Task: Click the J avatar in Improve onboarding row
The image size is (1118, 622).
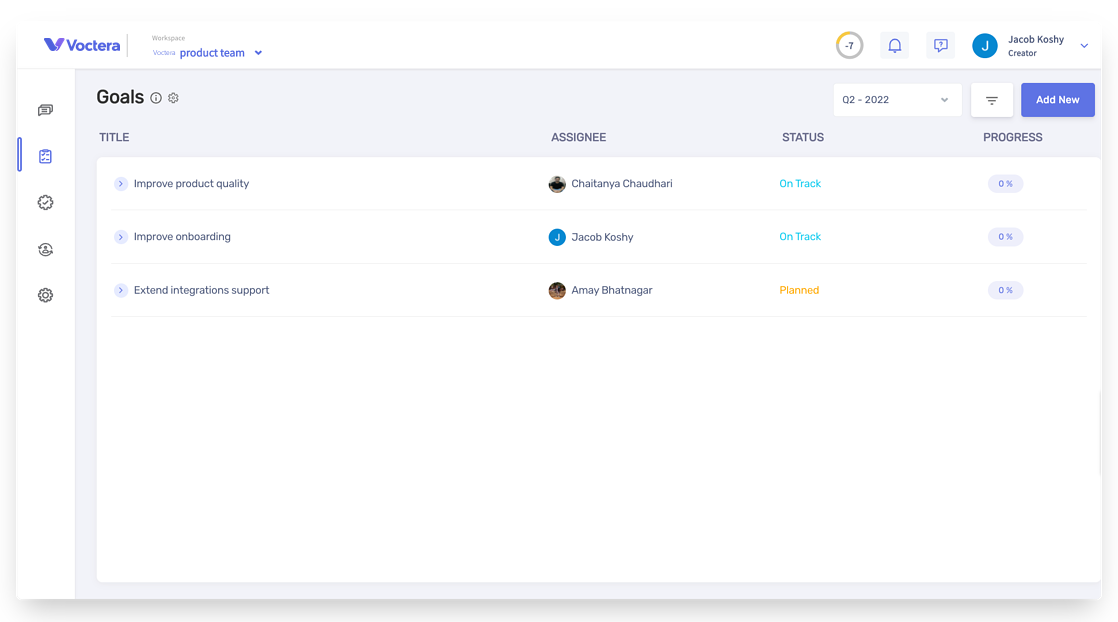Action: point(557,237)
